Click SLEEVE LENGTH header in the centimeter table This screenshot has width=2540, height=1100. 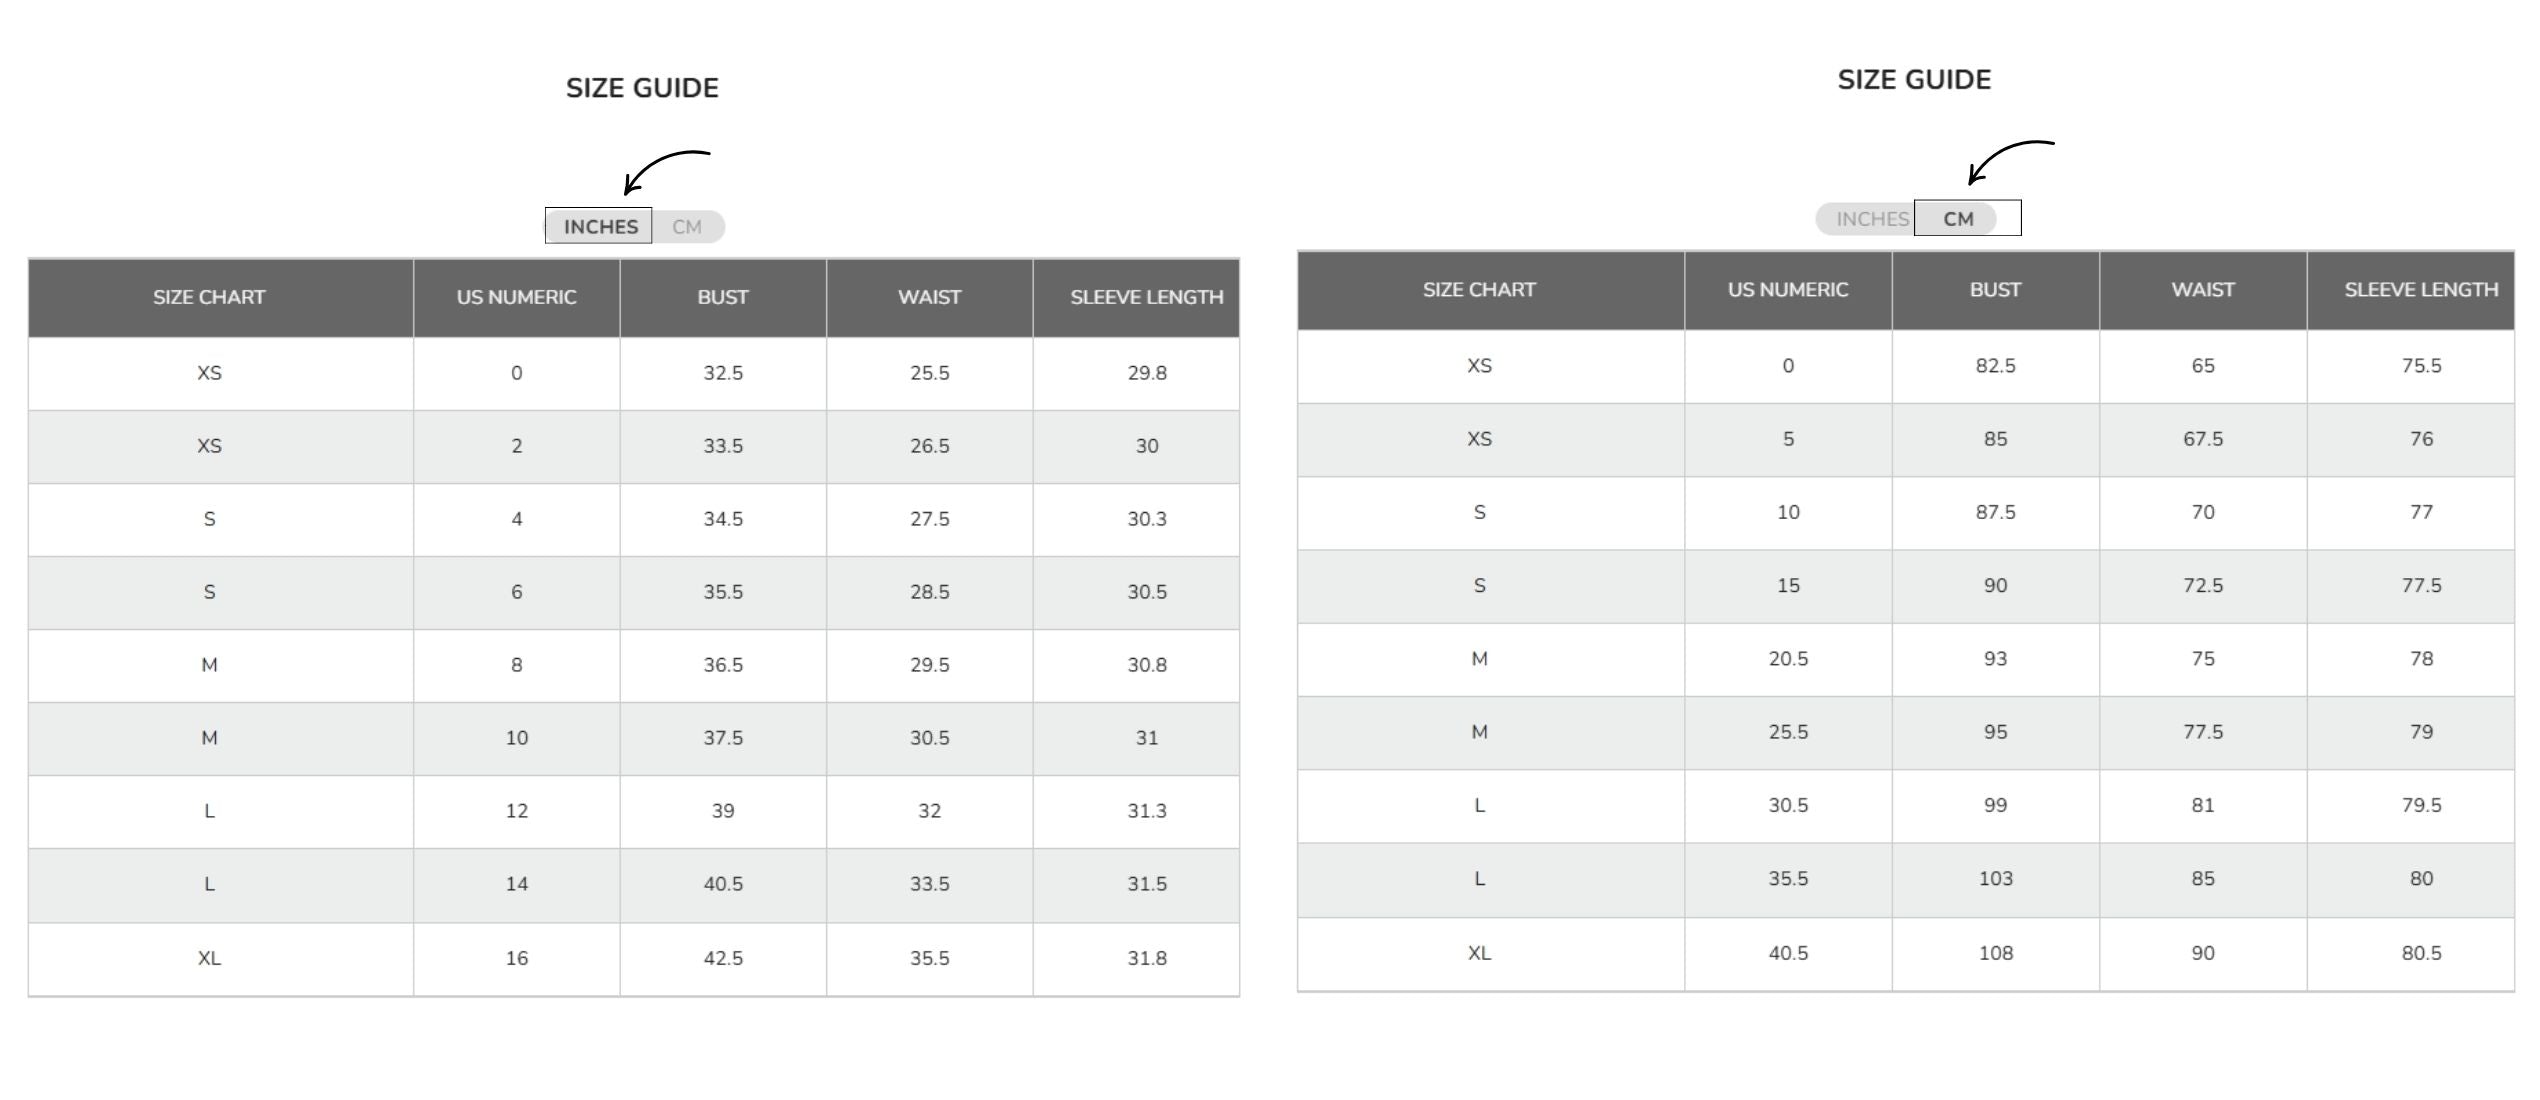[x=2420, y=290]
